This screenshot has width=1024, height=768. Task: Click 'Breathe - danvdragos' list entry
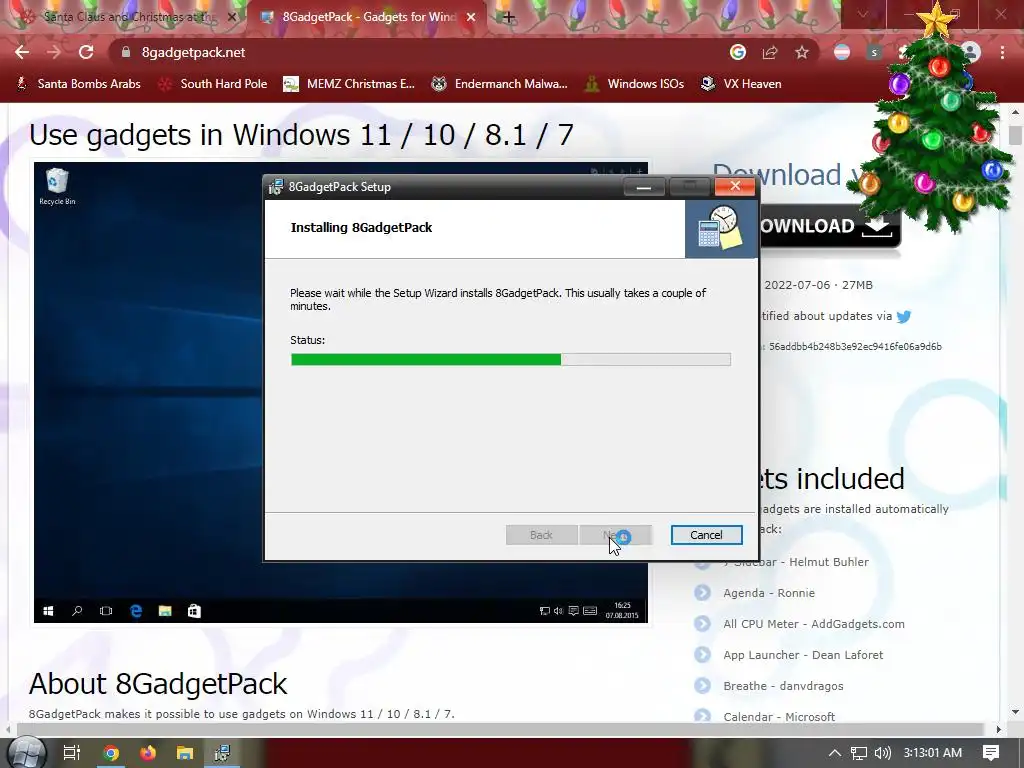coord(783,686)
